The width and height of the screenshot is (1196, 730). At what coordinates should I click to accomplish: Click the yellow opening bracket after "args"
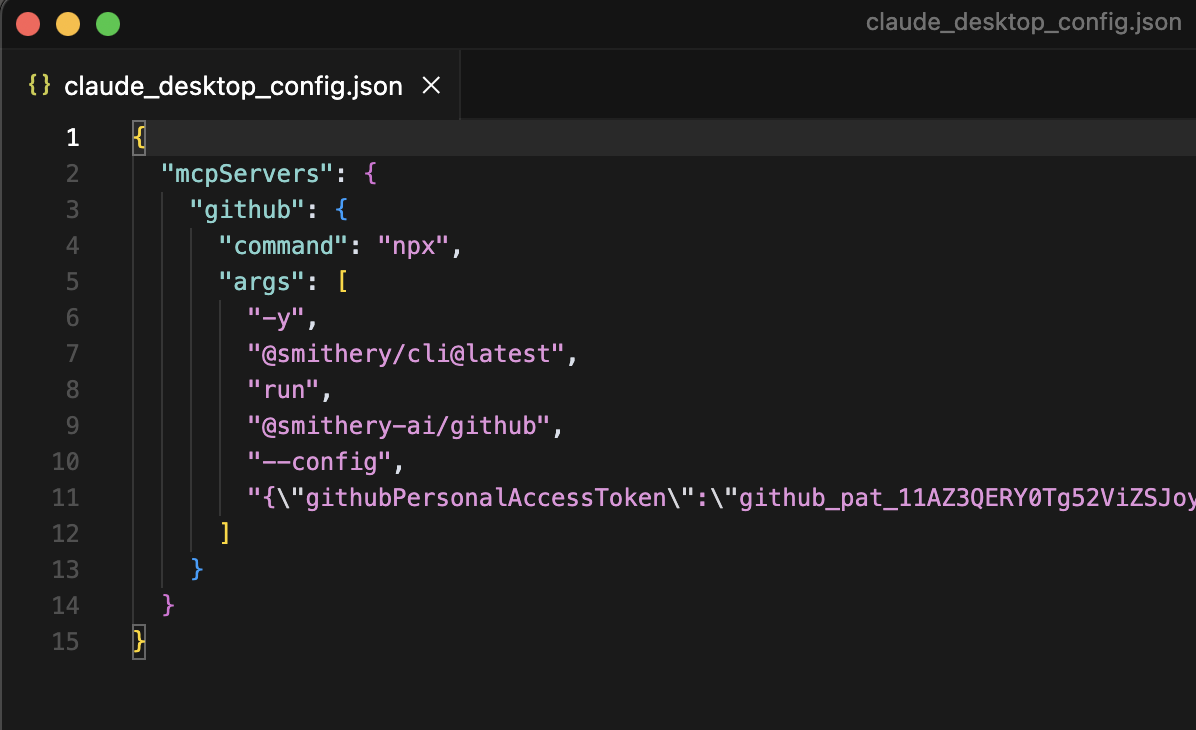pos(342,282)
